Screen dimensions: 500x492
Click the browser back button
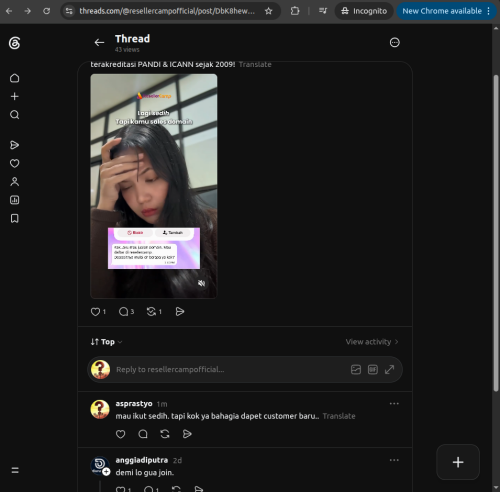9,11
